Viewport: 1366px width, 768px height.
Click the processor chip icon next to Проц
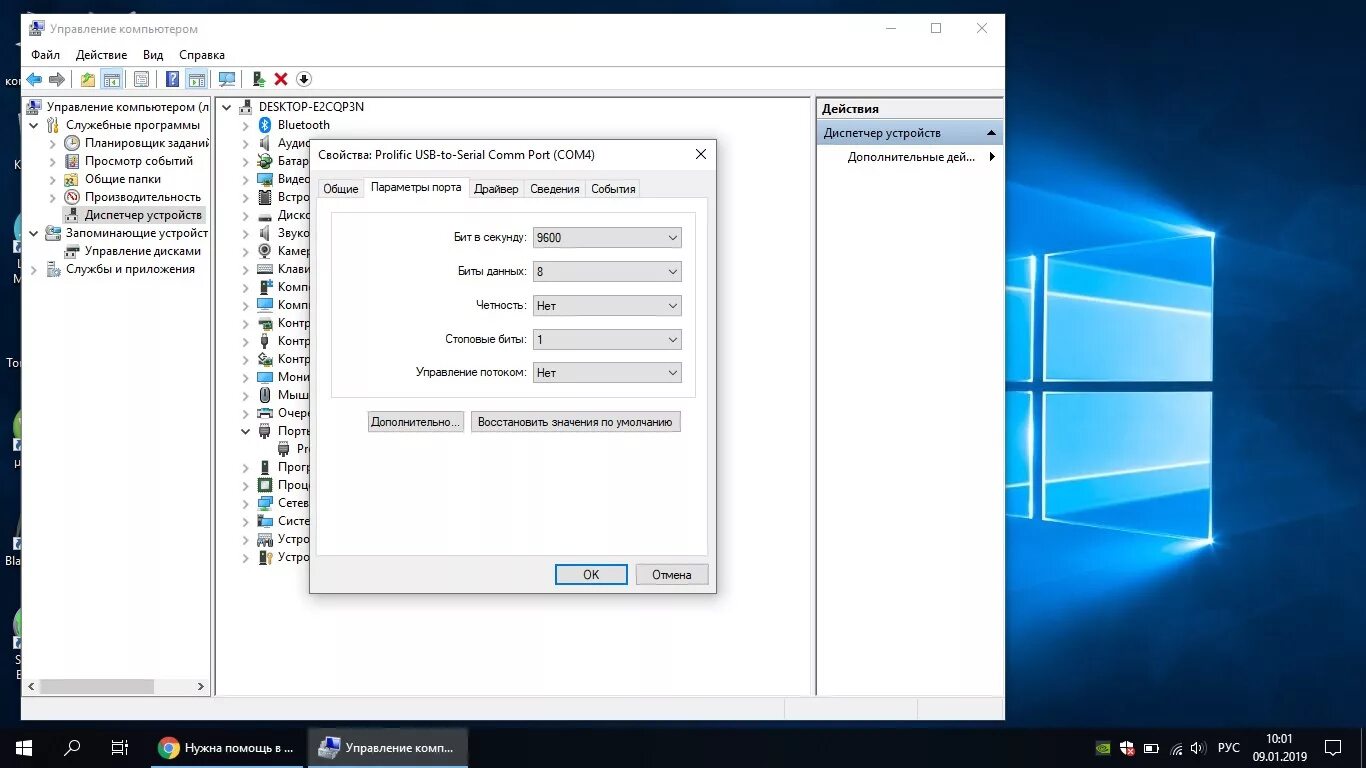[x=265, y=485]
